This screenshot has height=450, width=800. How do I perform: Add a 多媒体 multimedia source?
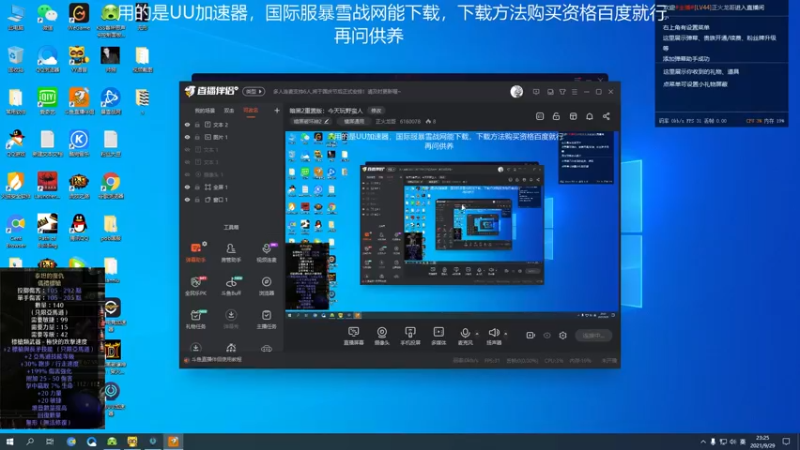point(439,336)
